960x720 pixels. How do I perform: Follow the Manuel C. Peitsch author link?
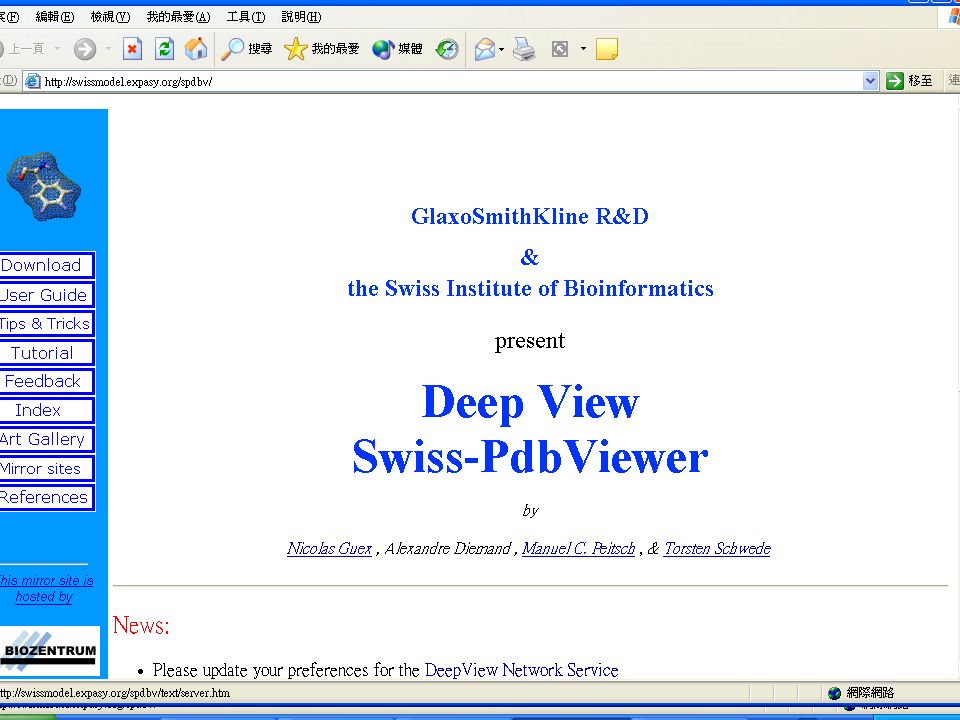579,549
